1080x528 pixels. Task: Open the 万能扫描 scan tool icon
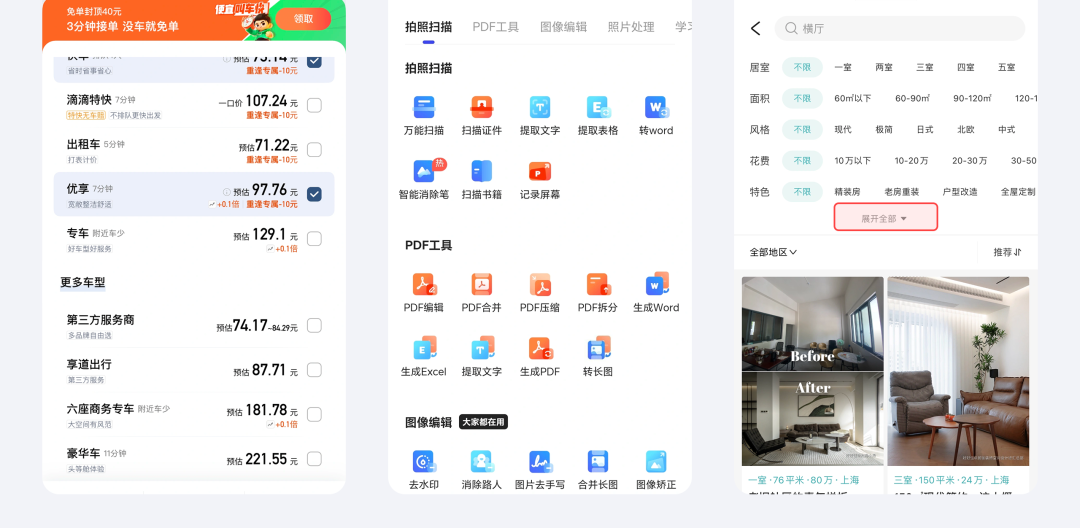point(424,108)
